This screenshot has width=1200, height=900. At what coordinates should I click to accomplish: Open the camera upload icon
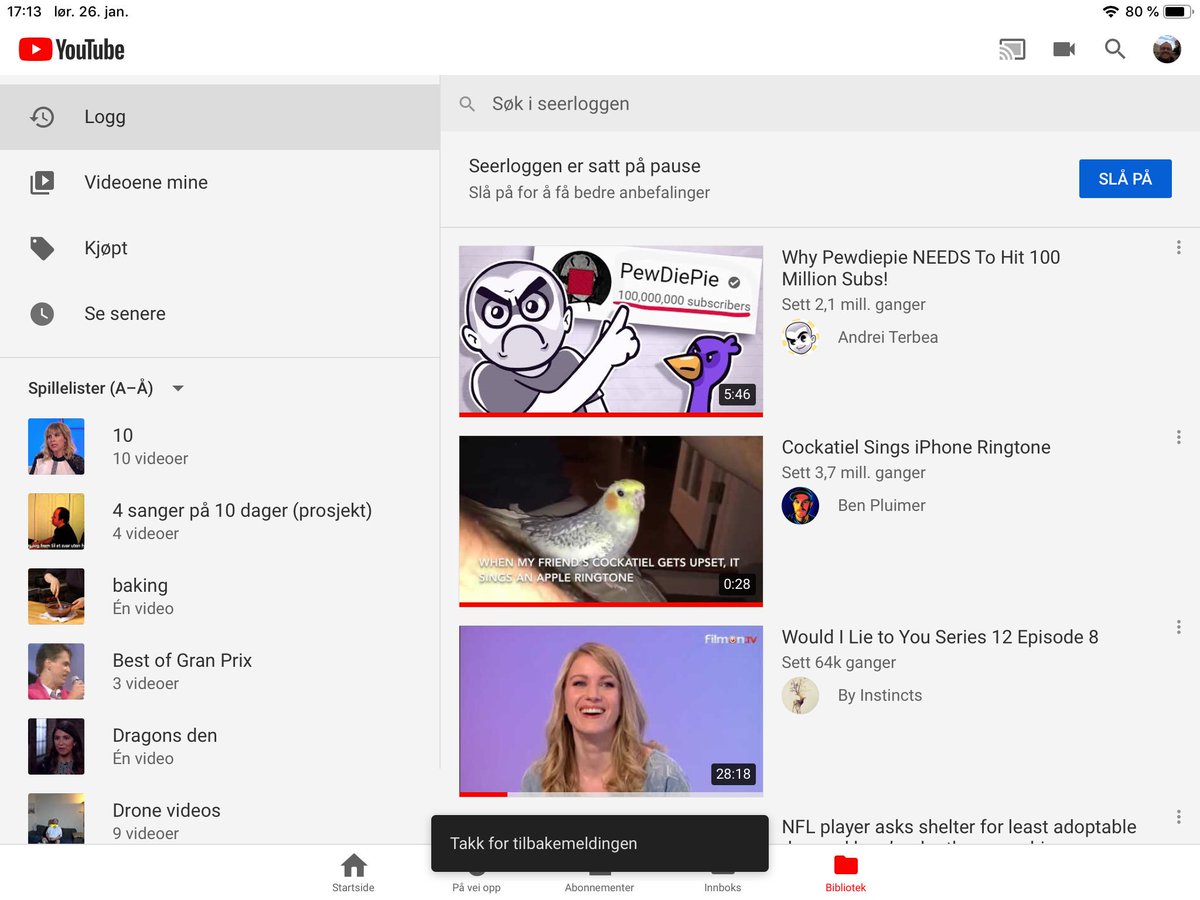click(1064, 49)
